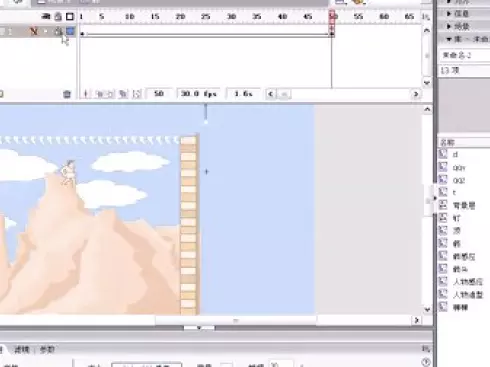Enable the onion skin button
The height and width of the screenshot is (367, 490).
[x=100, y=94]
